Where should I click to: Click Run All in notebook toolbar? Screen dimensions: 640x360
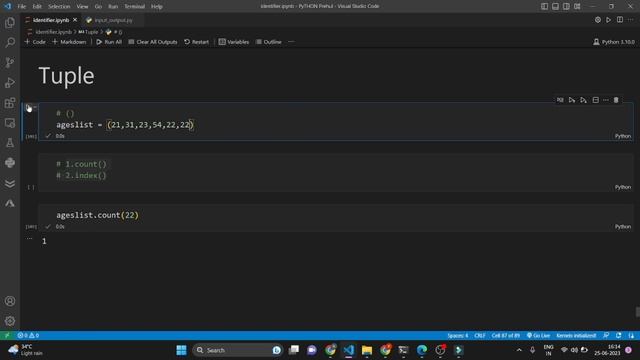pyautogui.click(x=109, y=42)
